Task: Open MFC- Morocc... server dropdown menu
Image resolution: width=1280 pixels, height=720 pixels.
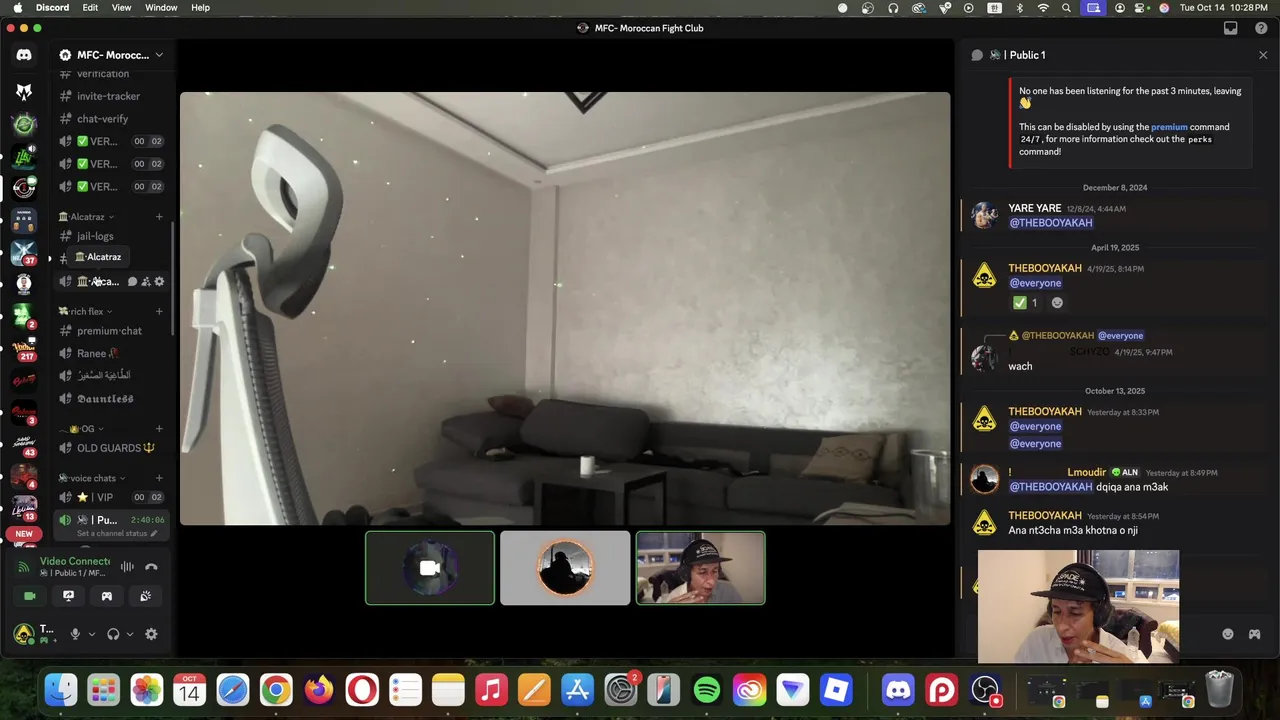Action: [112, 55]
